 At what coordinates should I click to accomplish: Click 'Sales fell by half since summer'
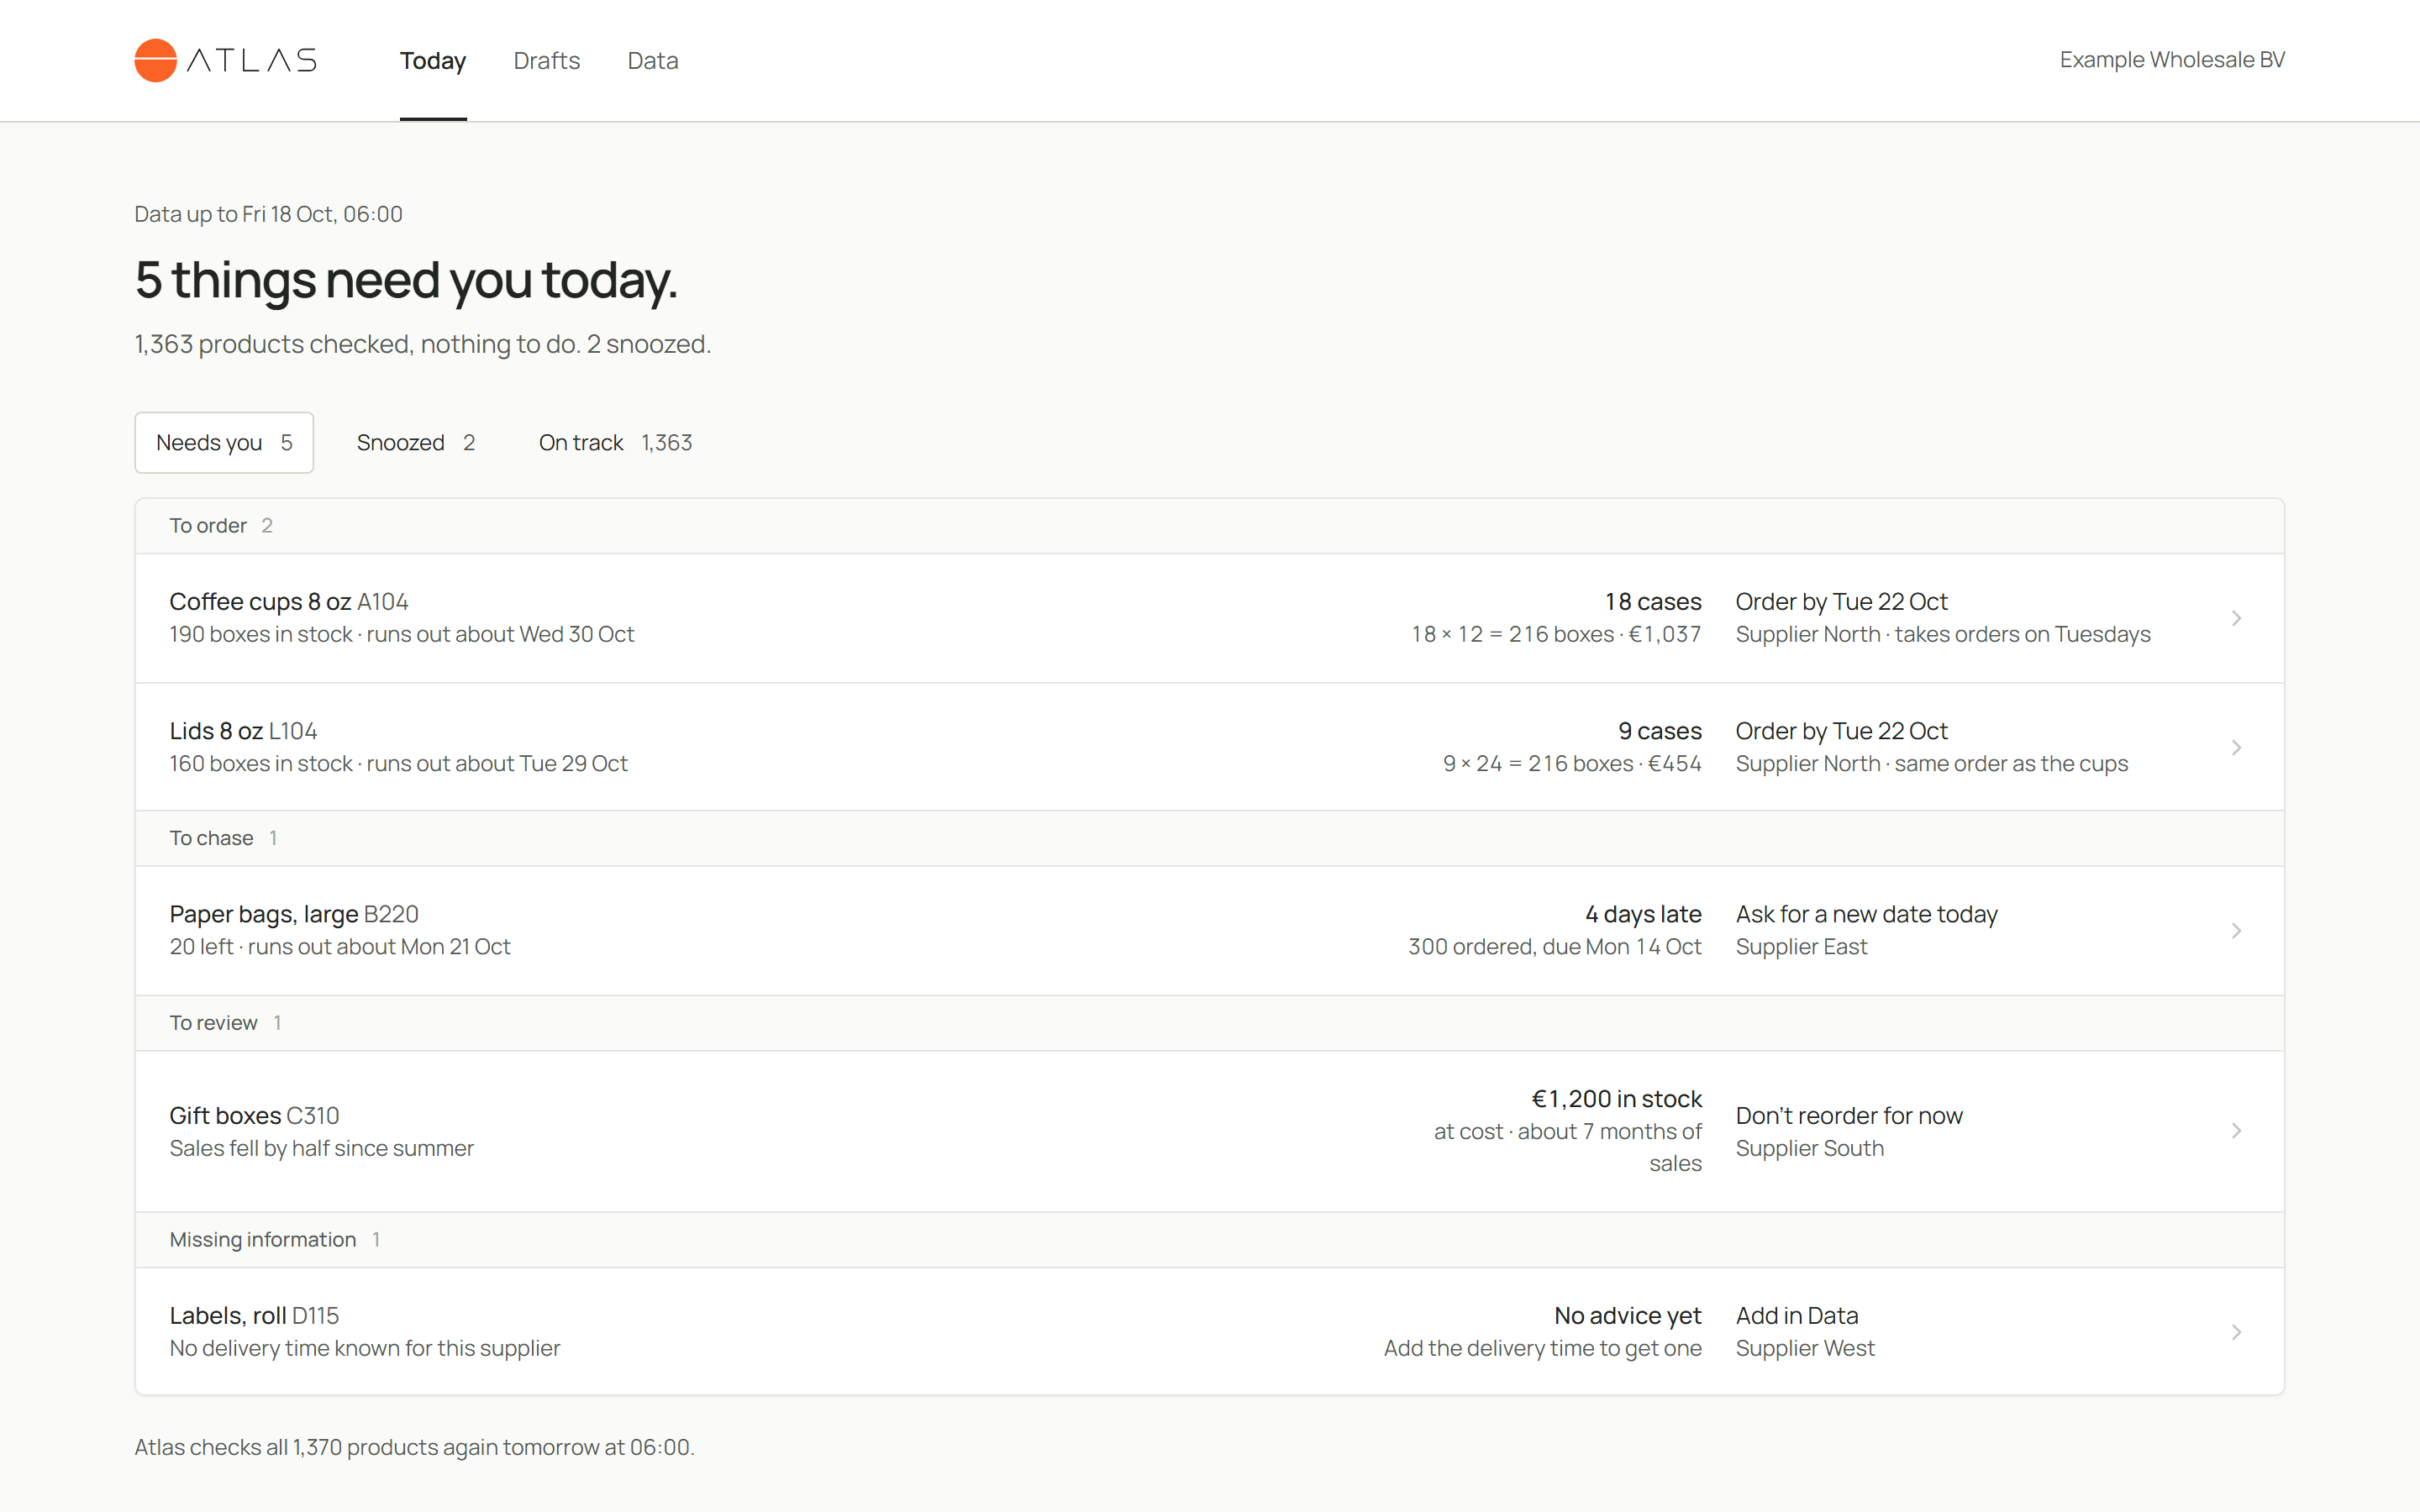pos(321,1148)
